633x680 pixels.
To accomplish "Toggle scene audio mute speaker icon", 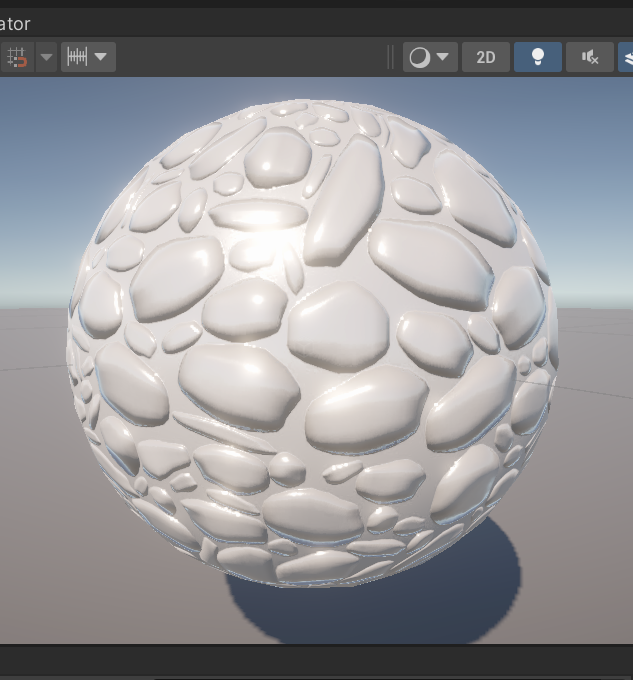I will click(x=590, y=57).
